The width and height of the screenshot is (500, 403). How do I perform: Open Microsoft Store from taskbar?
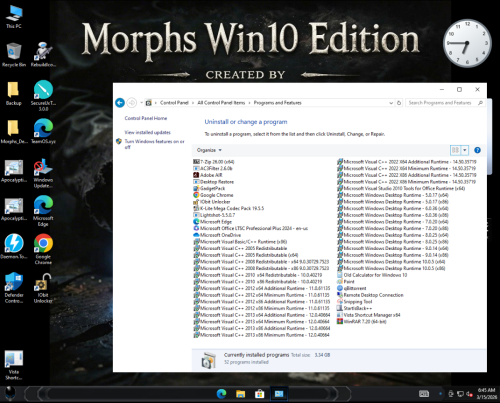click(x=260, y=394)
